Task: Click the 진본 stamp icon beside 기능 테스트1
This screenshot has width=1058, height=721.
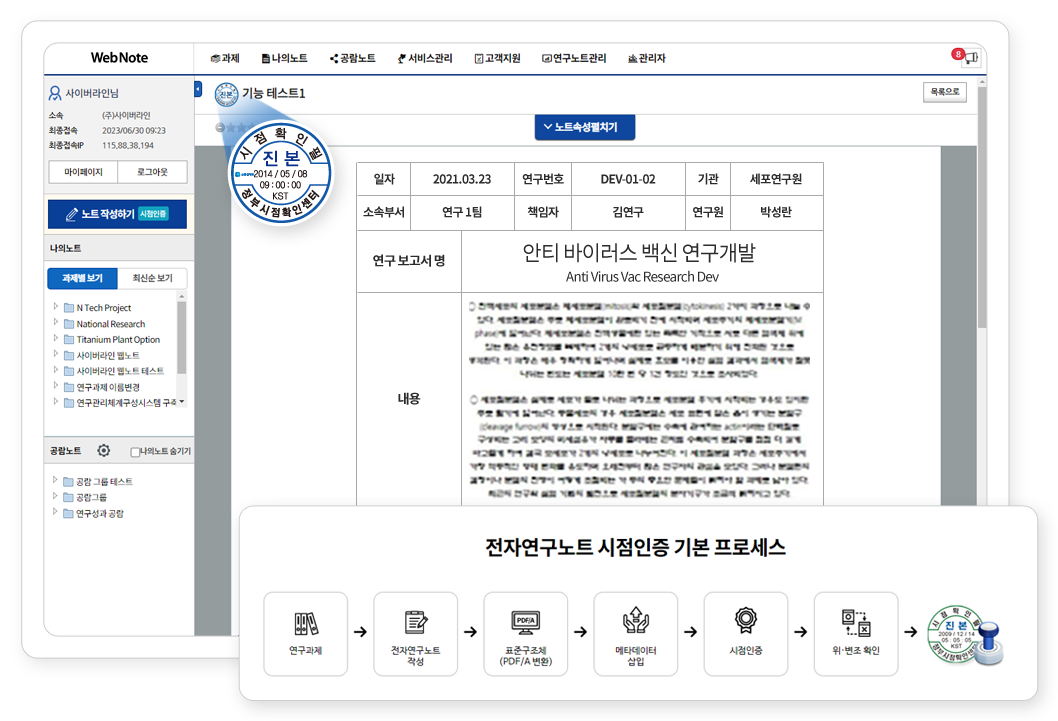Action: tap(226, 94)
